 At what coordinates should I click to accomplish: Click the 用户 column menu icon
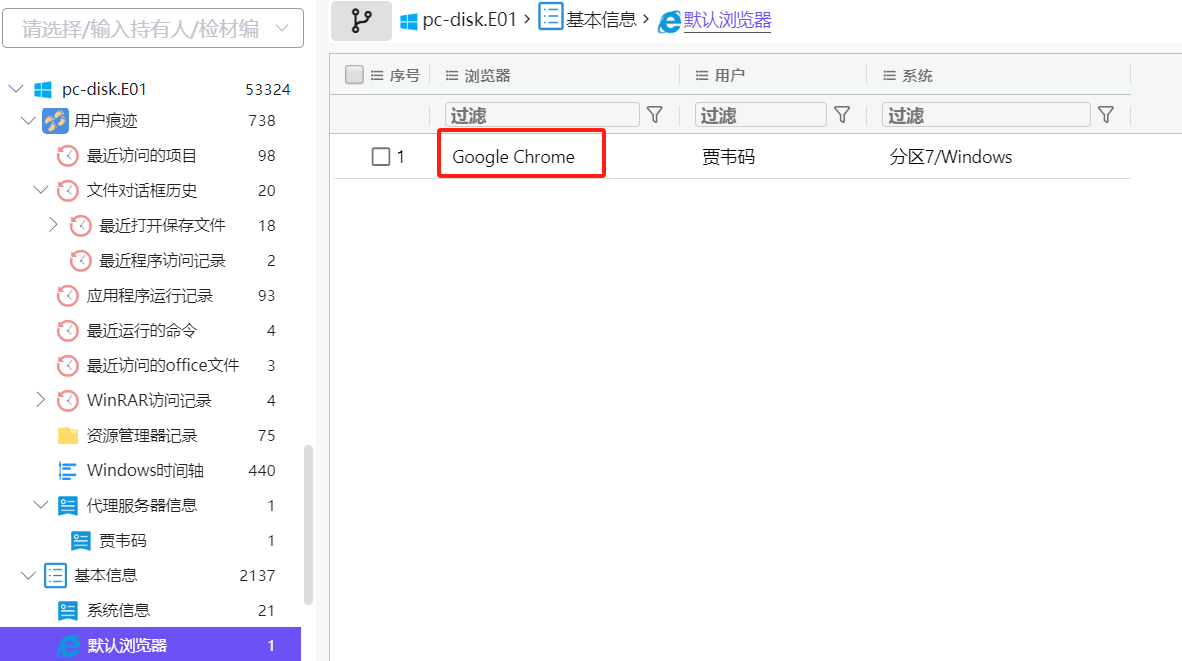(x=702, y=75)
